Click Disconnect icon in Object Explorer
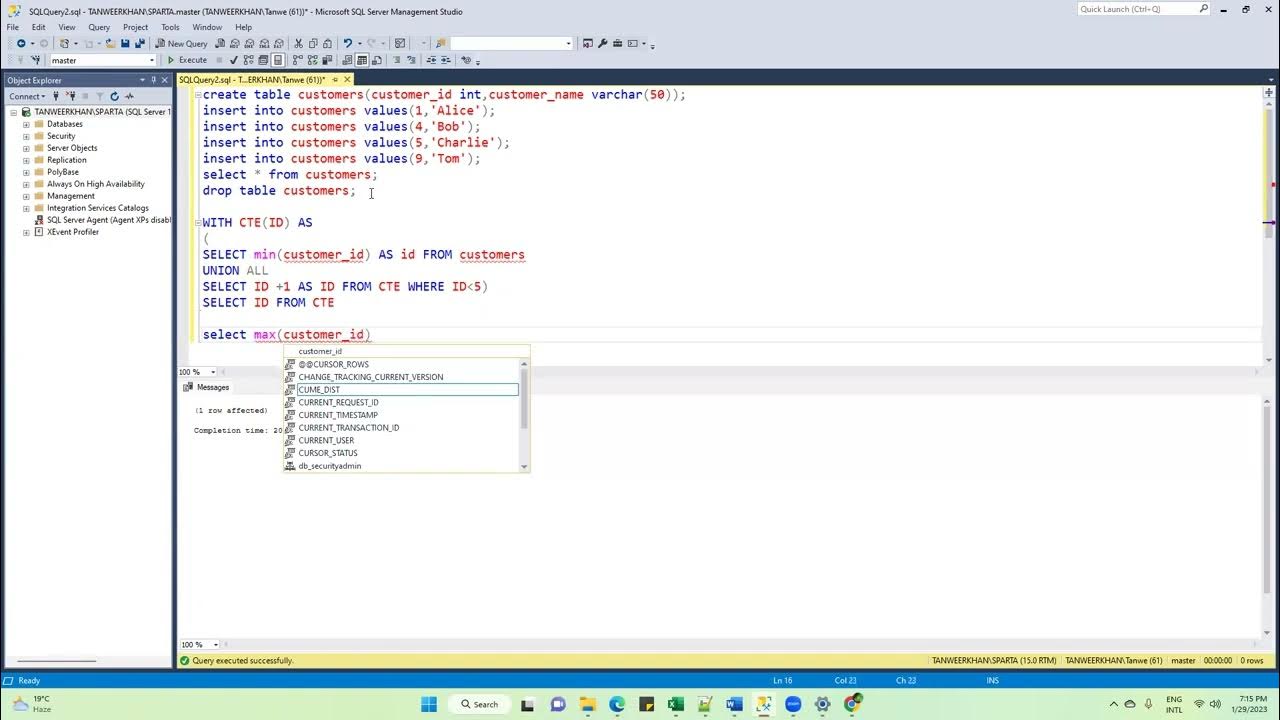This screenshot has height=720, width=1280. (70, 96)
